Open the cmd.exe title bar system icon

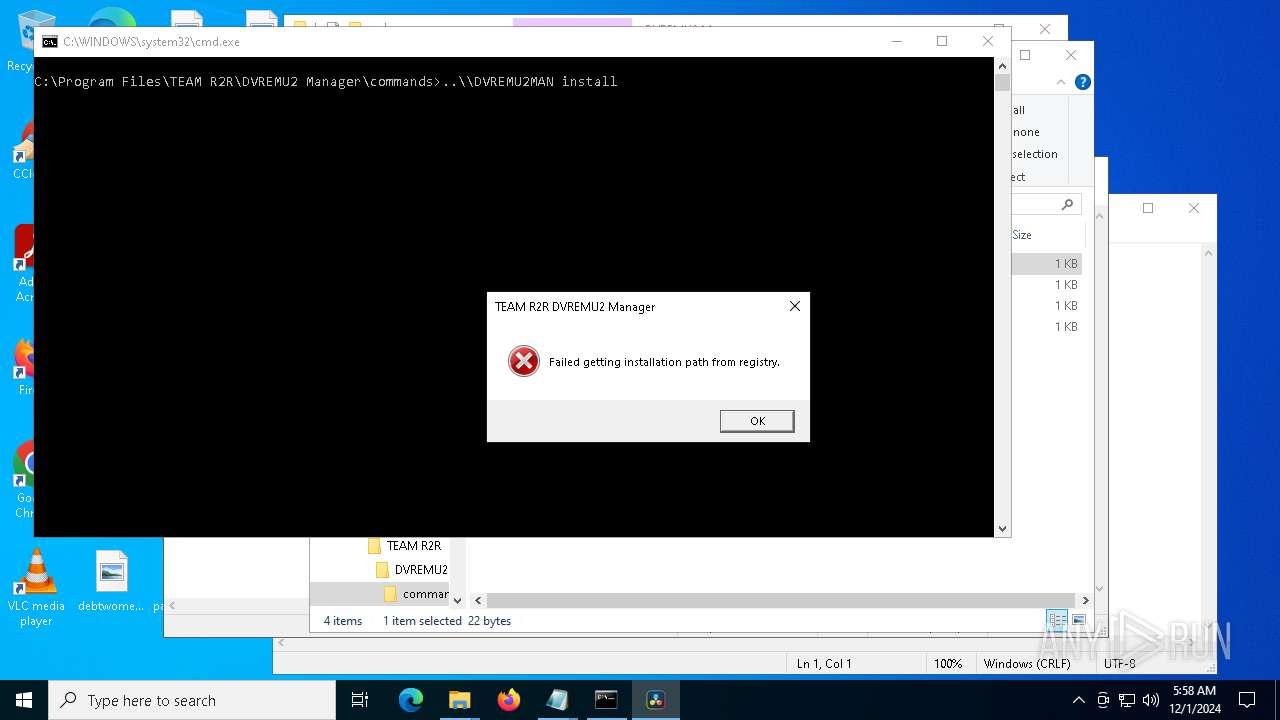coord(49,41)
